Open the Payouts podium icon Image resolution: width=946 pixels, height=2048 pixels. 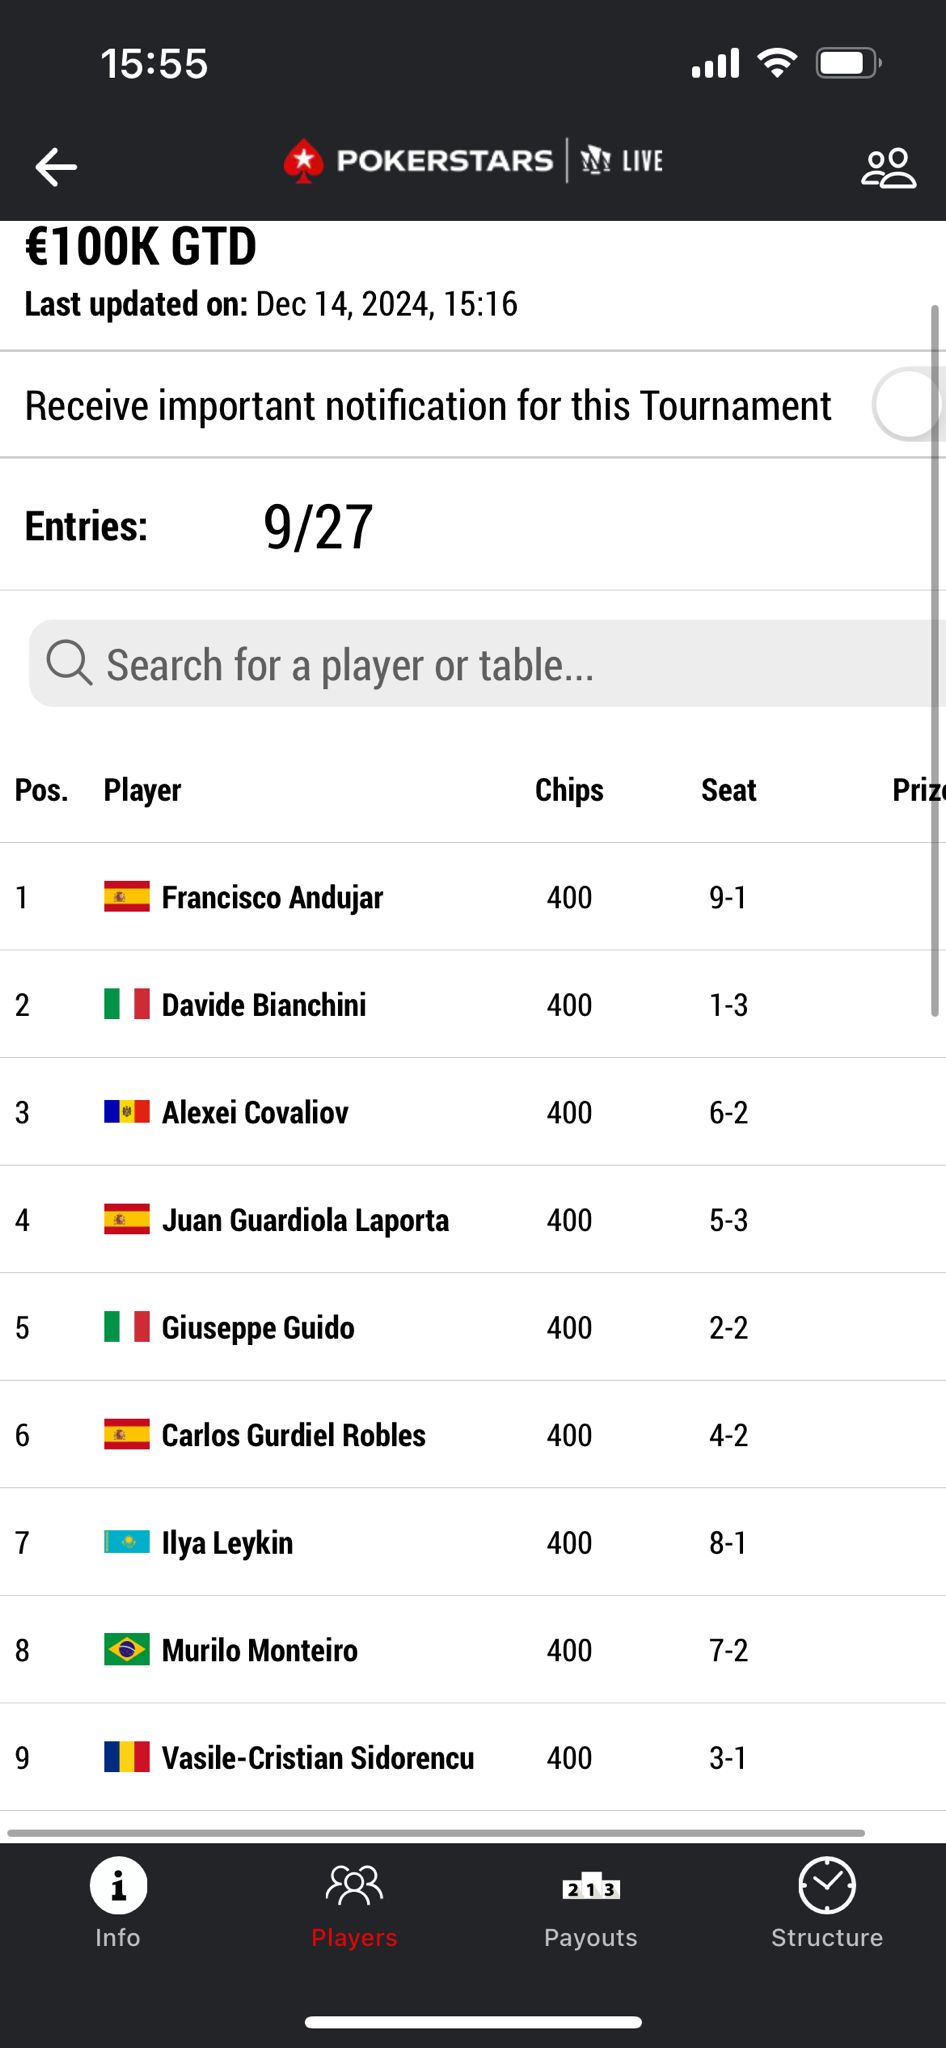(x=591, y=1886)
